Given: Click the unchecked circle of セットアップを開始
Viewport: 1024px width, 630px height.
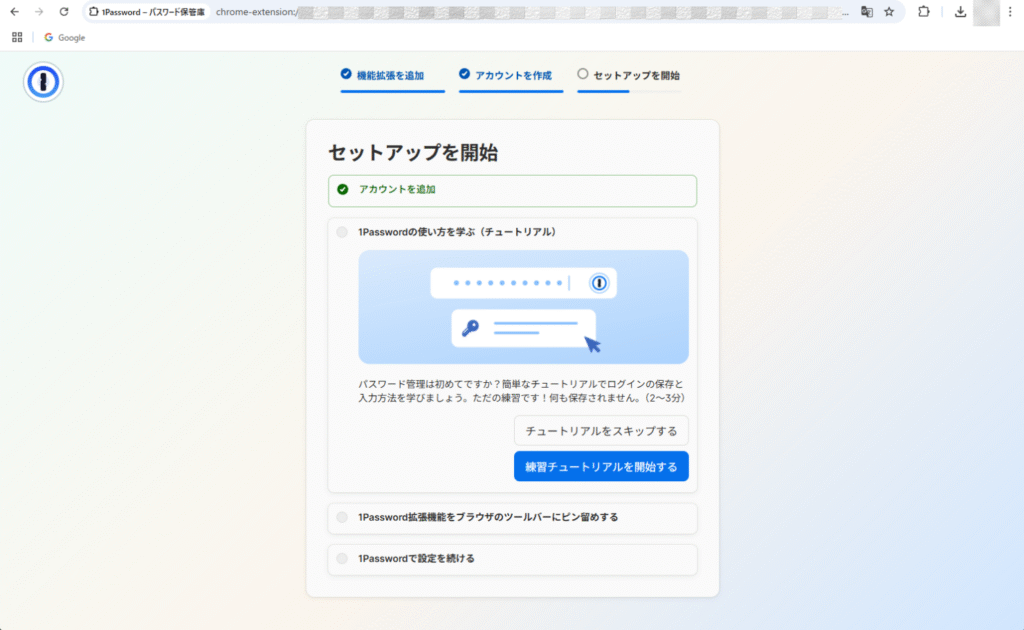Looking at the screenshot, I should tap(583, 74).
